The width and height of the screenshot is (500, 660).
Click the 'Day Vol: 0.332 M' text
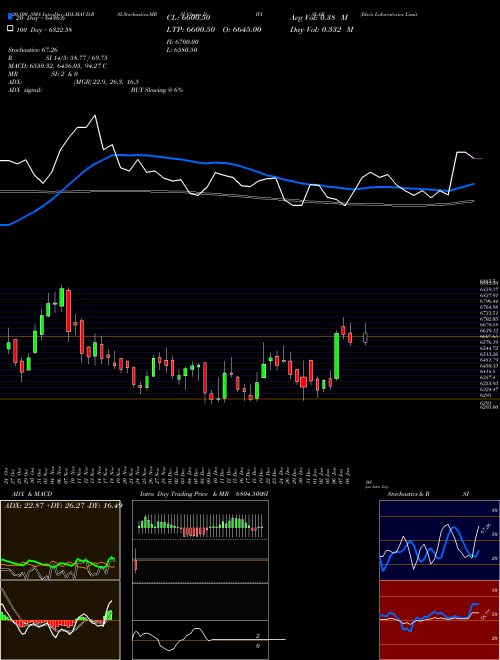pyautogui.click(x=322, y=30)
